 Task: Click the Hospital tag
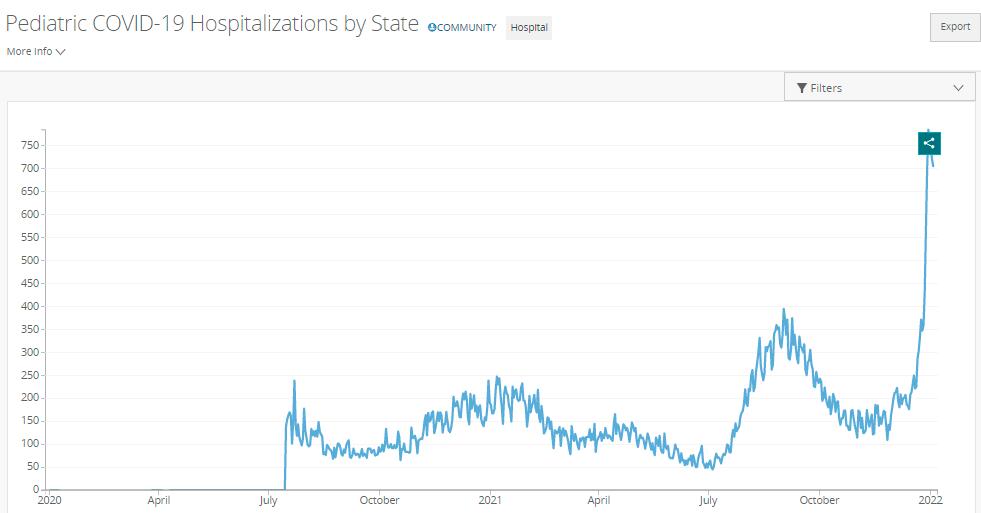pyautogui.click(x=529, y=28)
